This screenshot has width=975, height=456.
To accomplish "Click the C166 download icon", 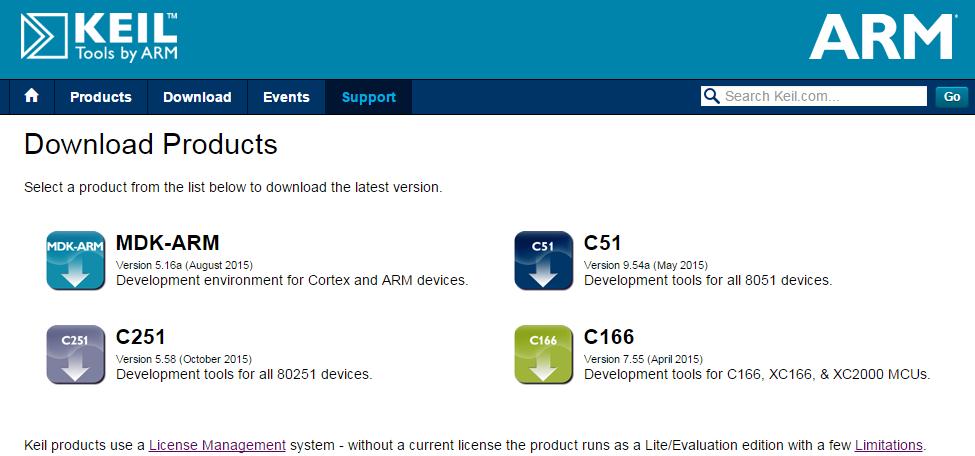I will (x=543, y=355).
